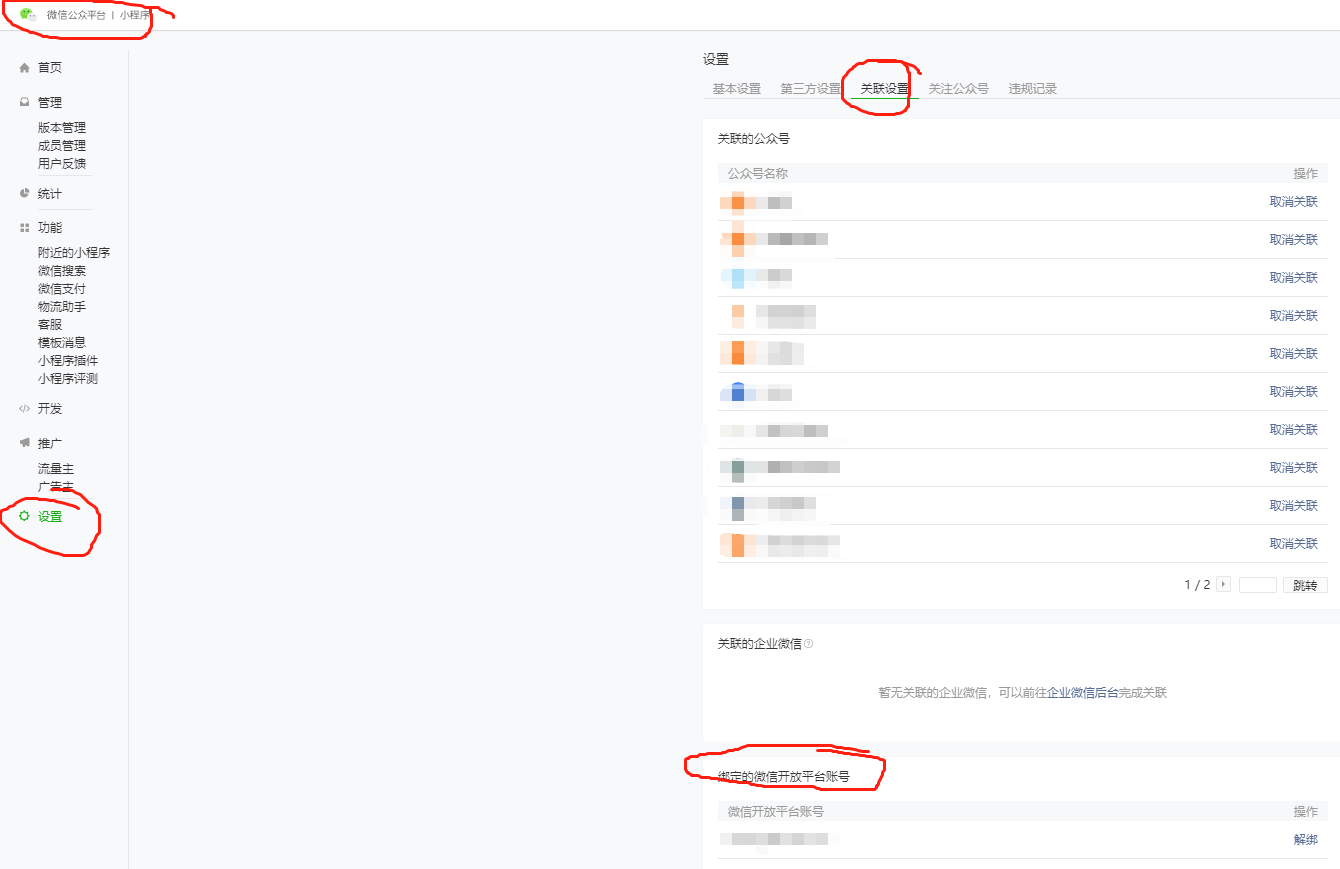
Task: Open 统计 with the pie chart icon
Action: [x=25, y=194]
